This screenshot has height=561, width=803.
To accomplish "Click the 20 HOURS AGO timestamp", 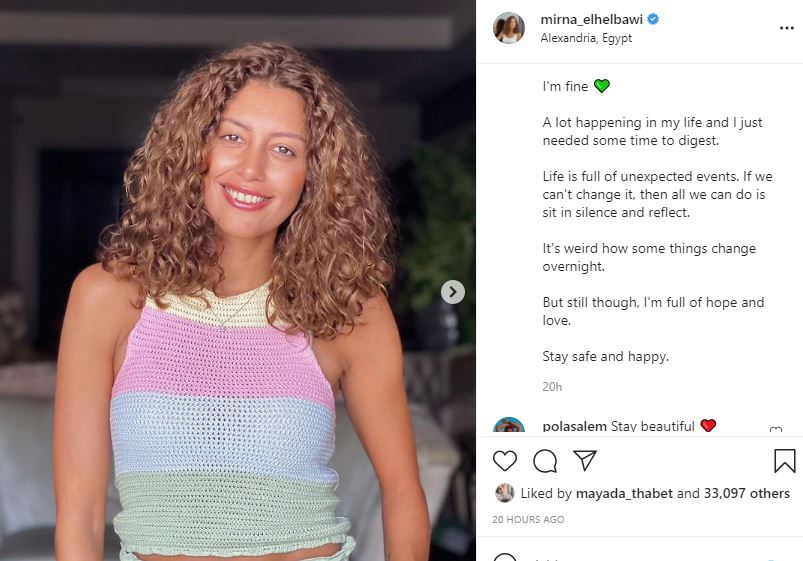I will pyautogui.click(x=528, y=520).
